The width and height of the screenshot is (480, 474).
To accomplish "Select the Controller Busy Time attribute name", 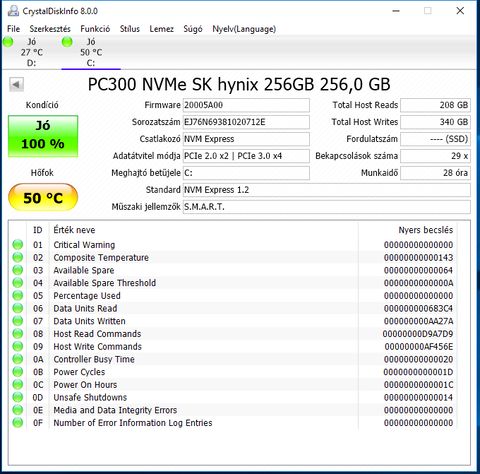I will tap(94, 359).
